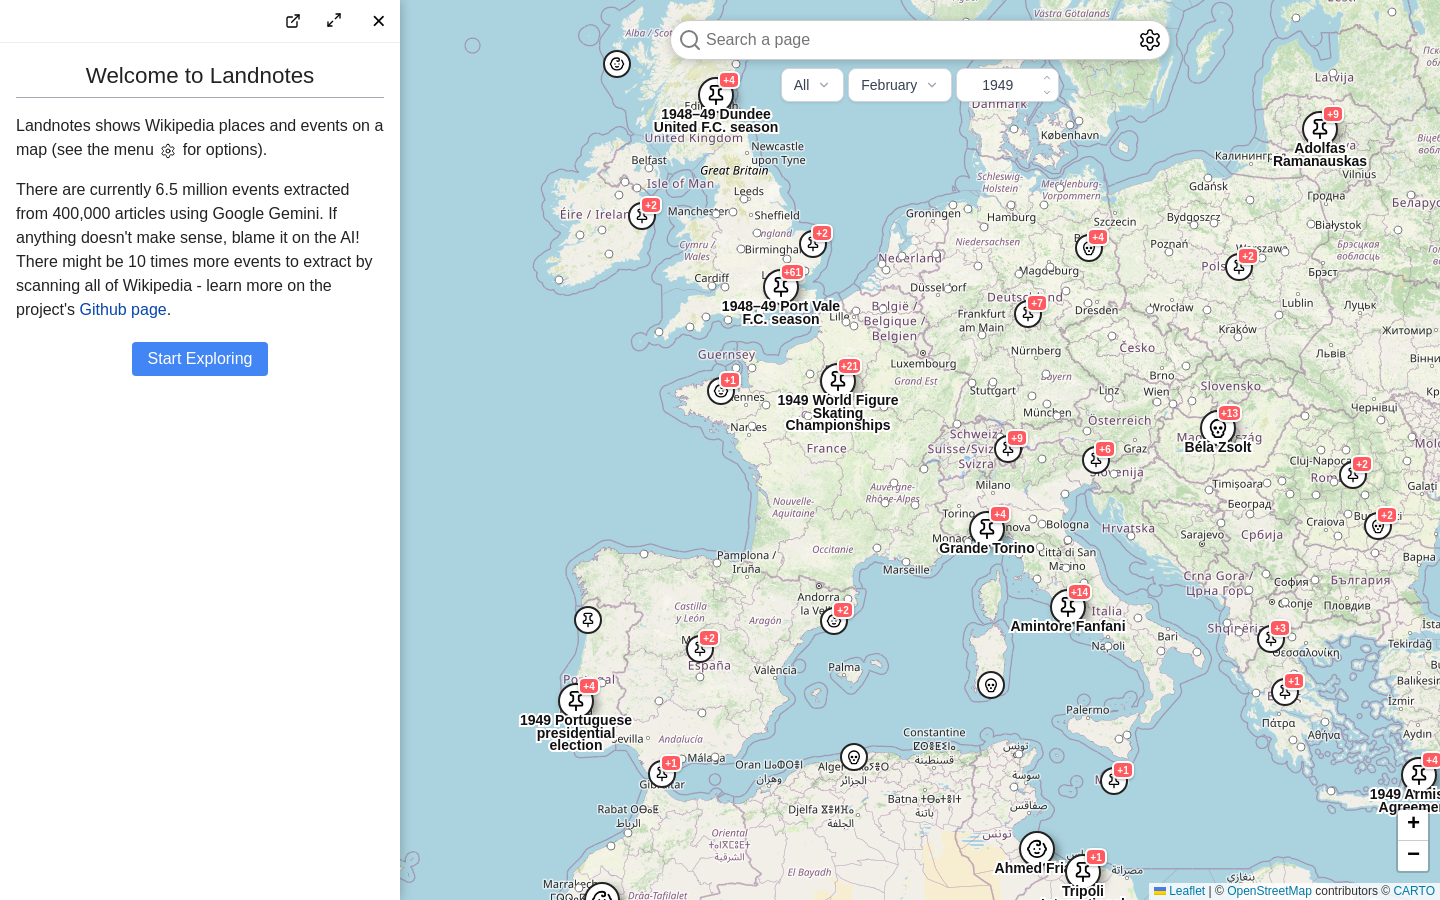Click the +3 marker near Thessaloniki
This screenshot has width=1440, height=900.
[x=1271, y=638]
